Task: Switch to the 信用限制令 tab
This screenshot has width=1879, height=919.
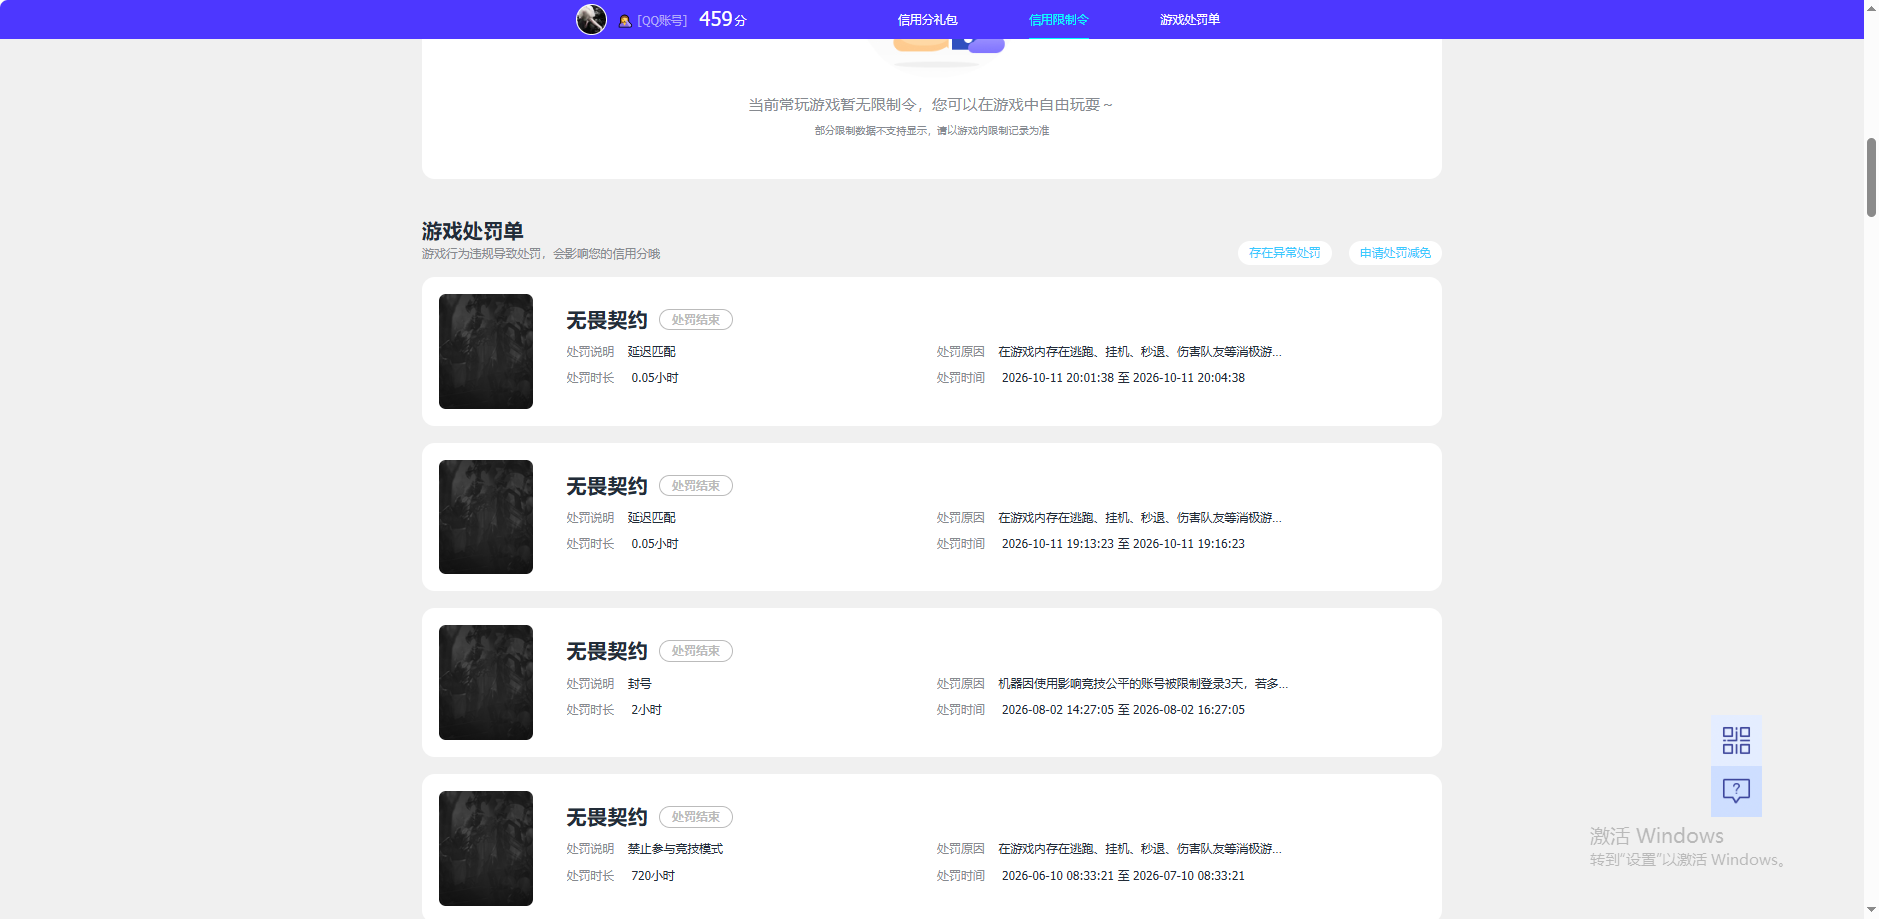Action: point(1058,20)
